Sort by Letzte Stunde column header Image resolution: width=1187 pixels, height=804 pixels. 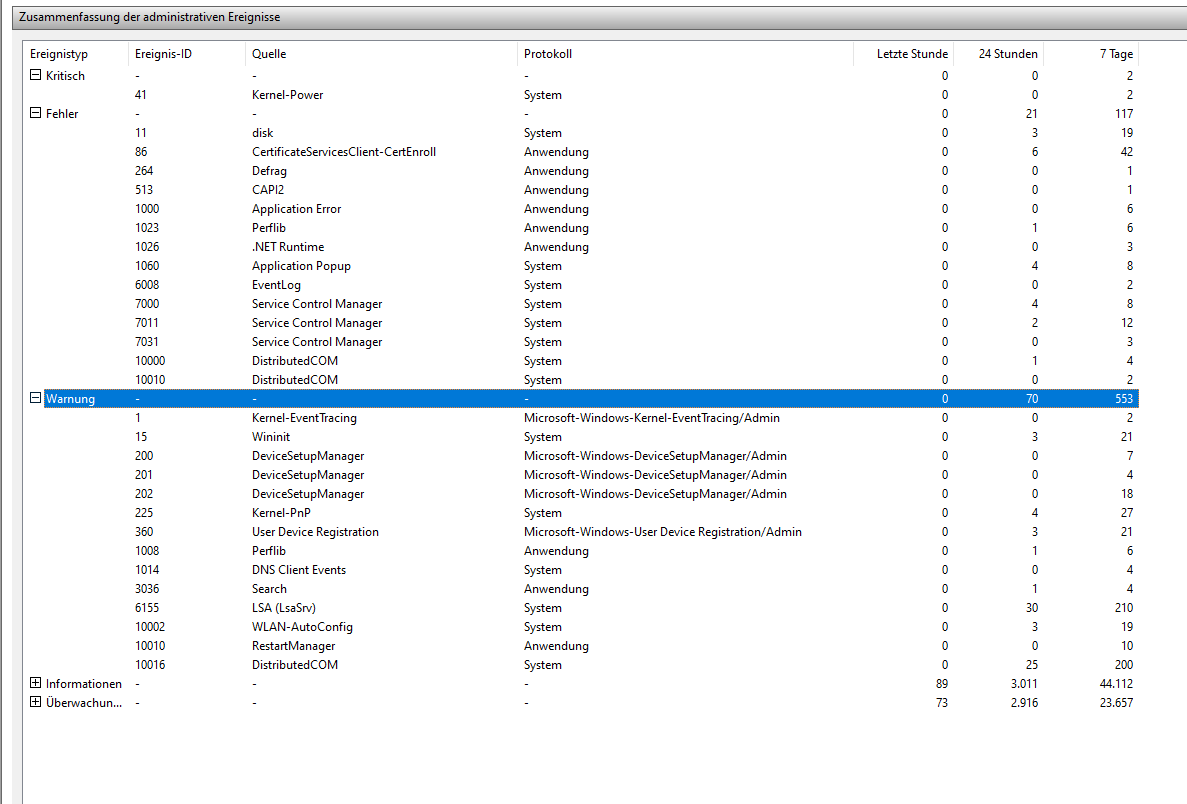click(903, 54)
